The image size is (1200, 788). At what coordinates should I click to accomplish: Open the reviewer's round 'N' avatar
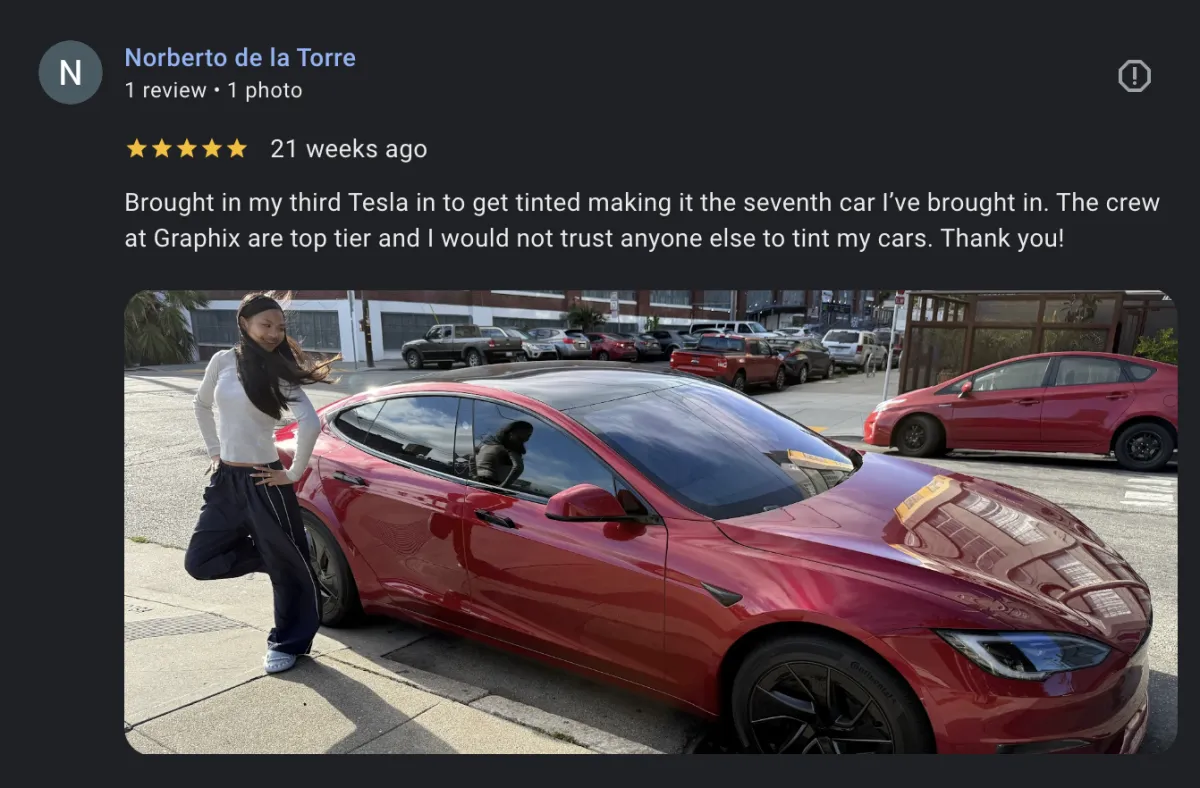70,72
